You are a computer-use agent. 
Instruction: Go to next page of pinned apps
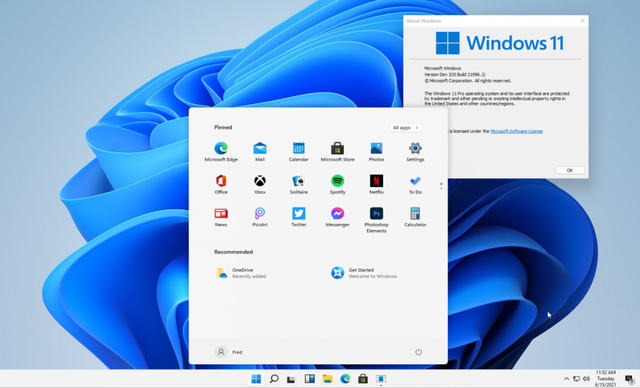(x=441, y=188)
